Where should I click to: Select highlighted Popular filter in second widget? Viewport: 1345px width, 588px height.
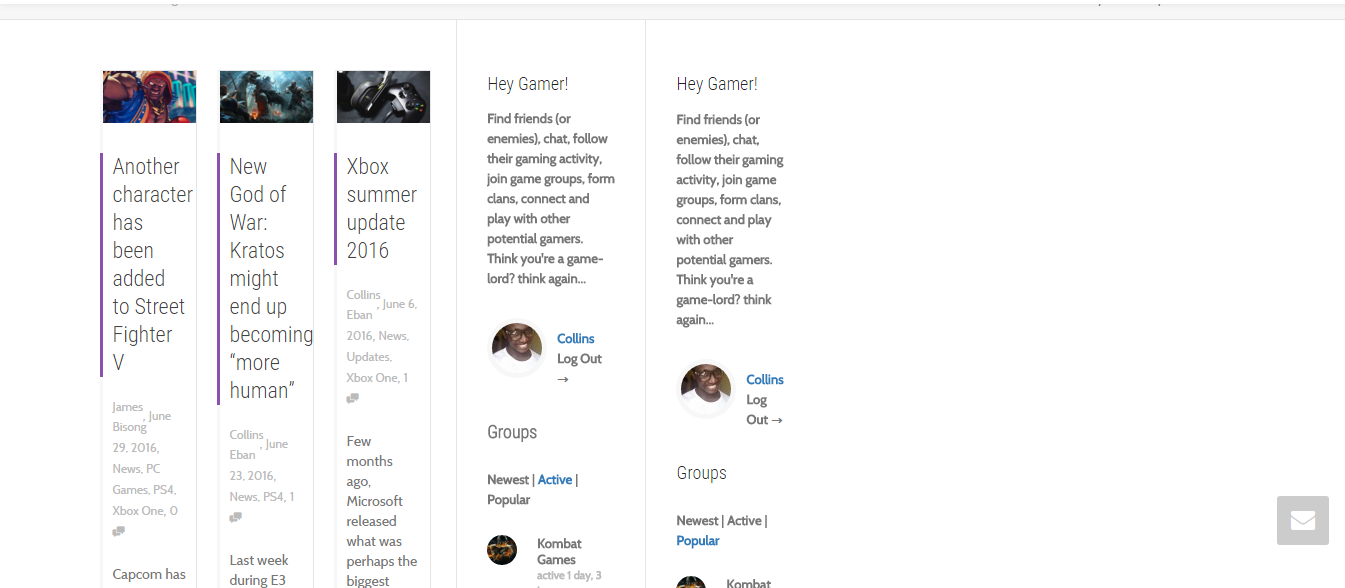[x=698, y=541]
